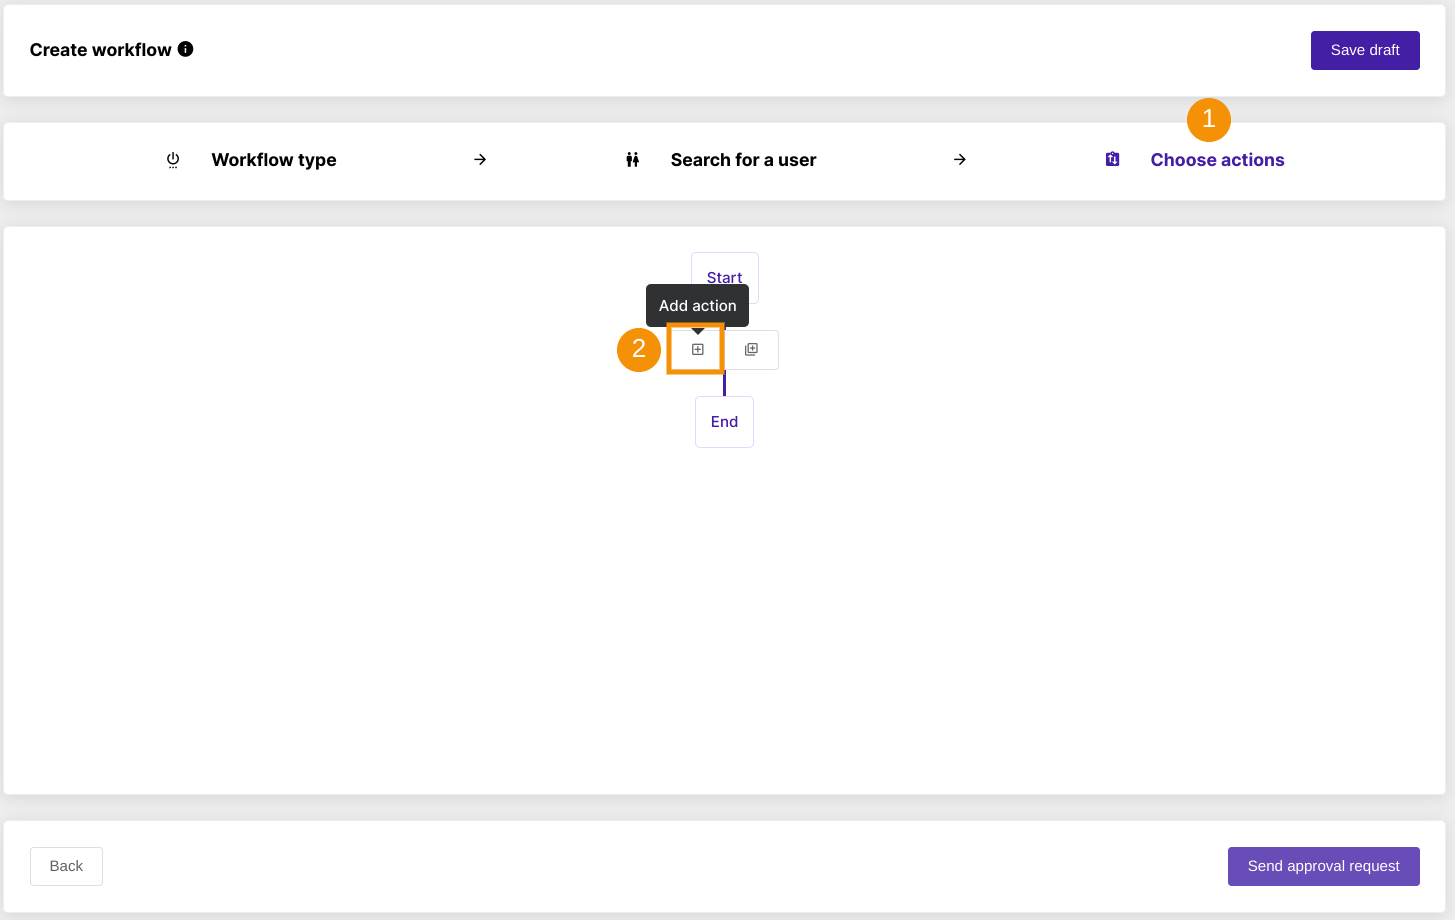Image resolution: width=1455 pixels, height=920 pixels.
Task: Click orange step marker number 1
Action: [1208, 120]
